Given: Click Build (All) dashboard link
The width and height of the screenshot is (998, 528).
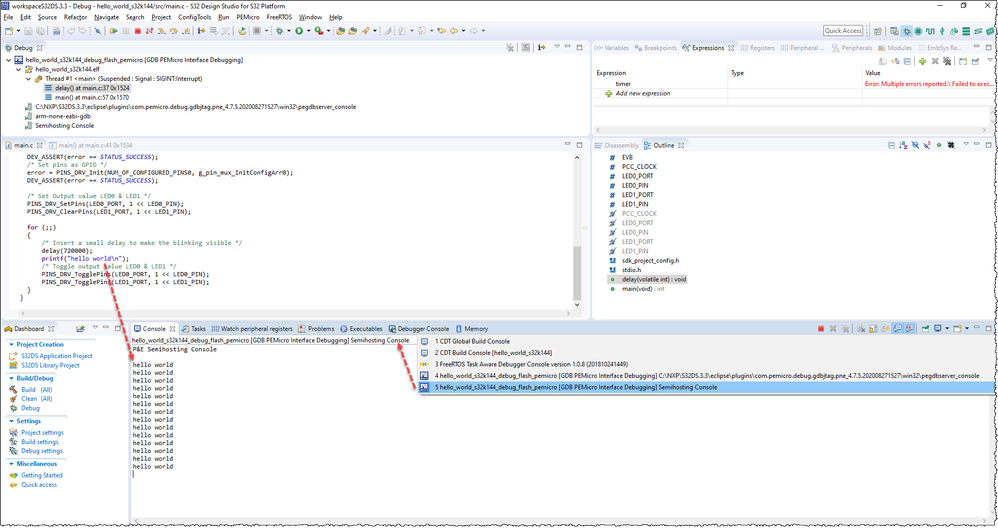Looking at the screenshot, I should pyautogui.click(x=36, y=390).
